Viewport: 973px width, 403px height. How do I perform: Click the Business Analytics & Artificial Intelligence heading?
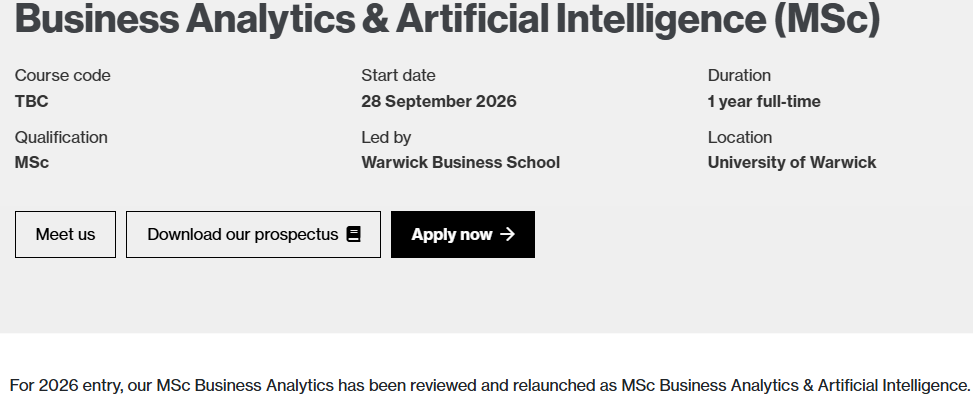click(446, 20)
